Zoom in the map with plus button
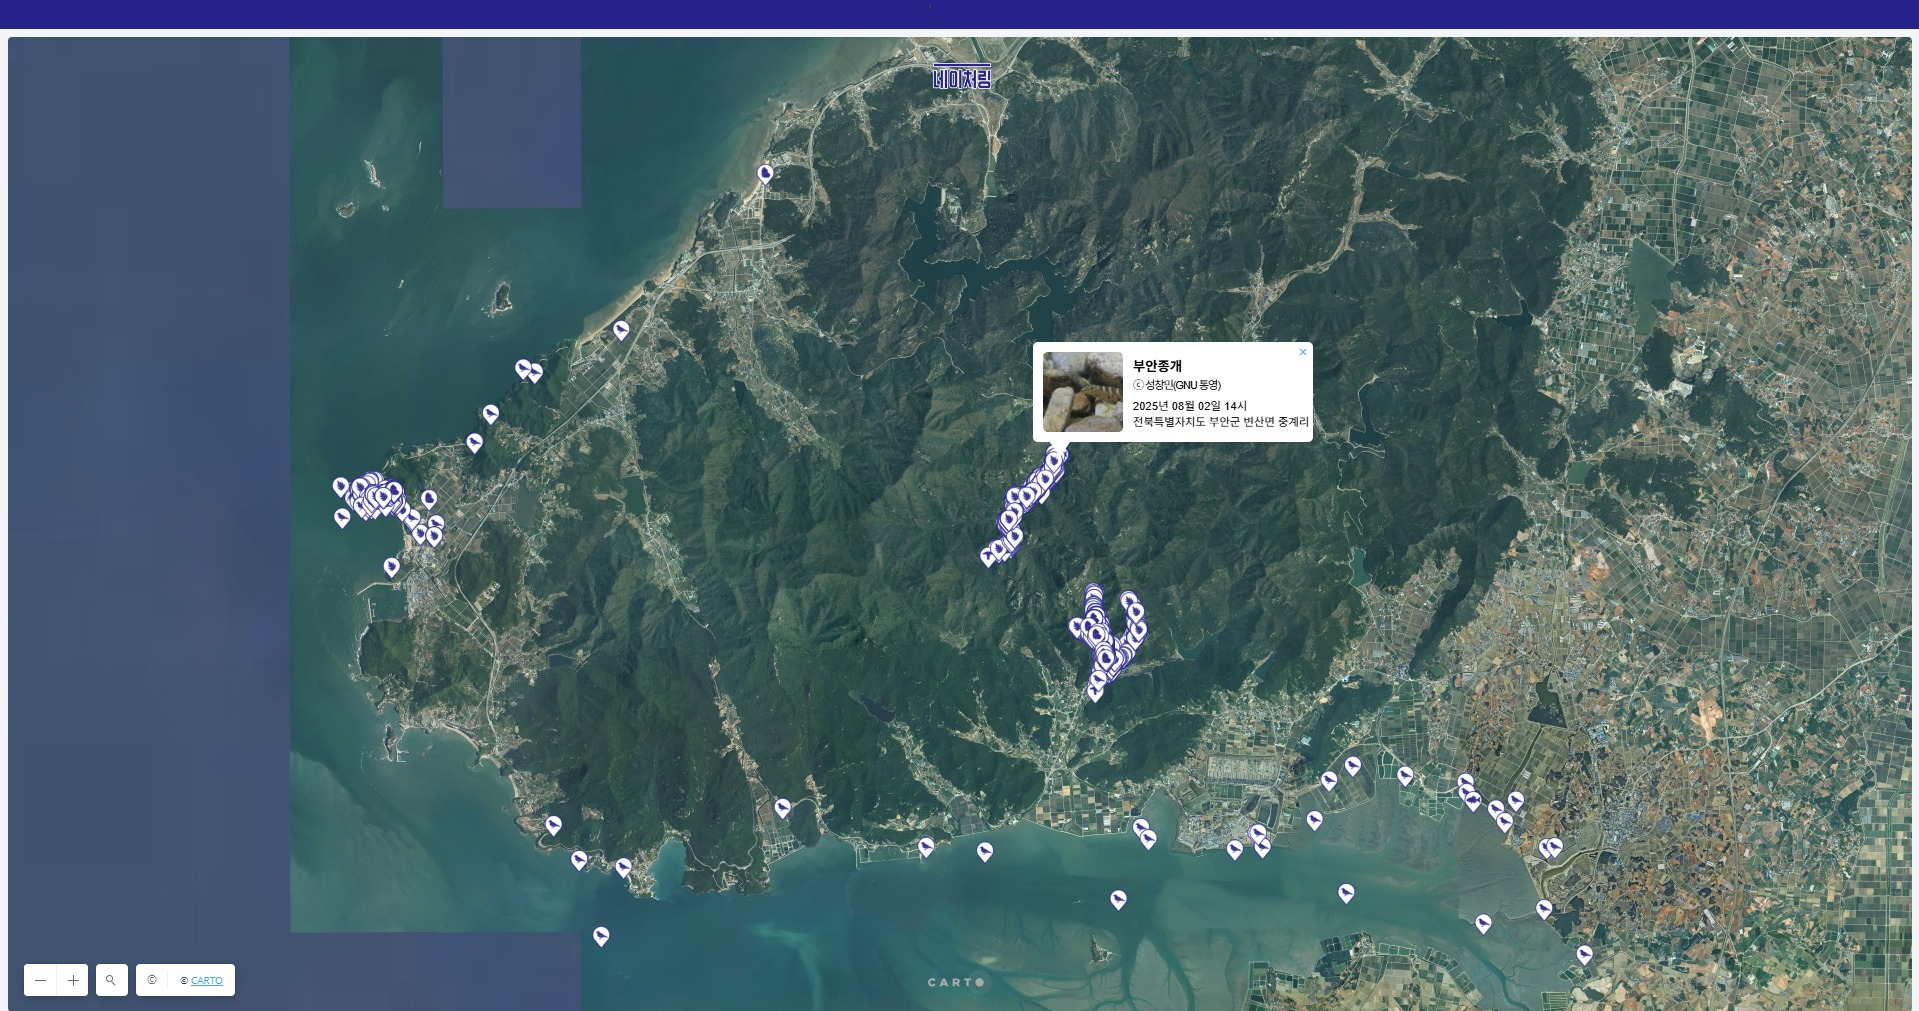The width and height of the screenshot is (1919, 1011). point(73,980)
